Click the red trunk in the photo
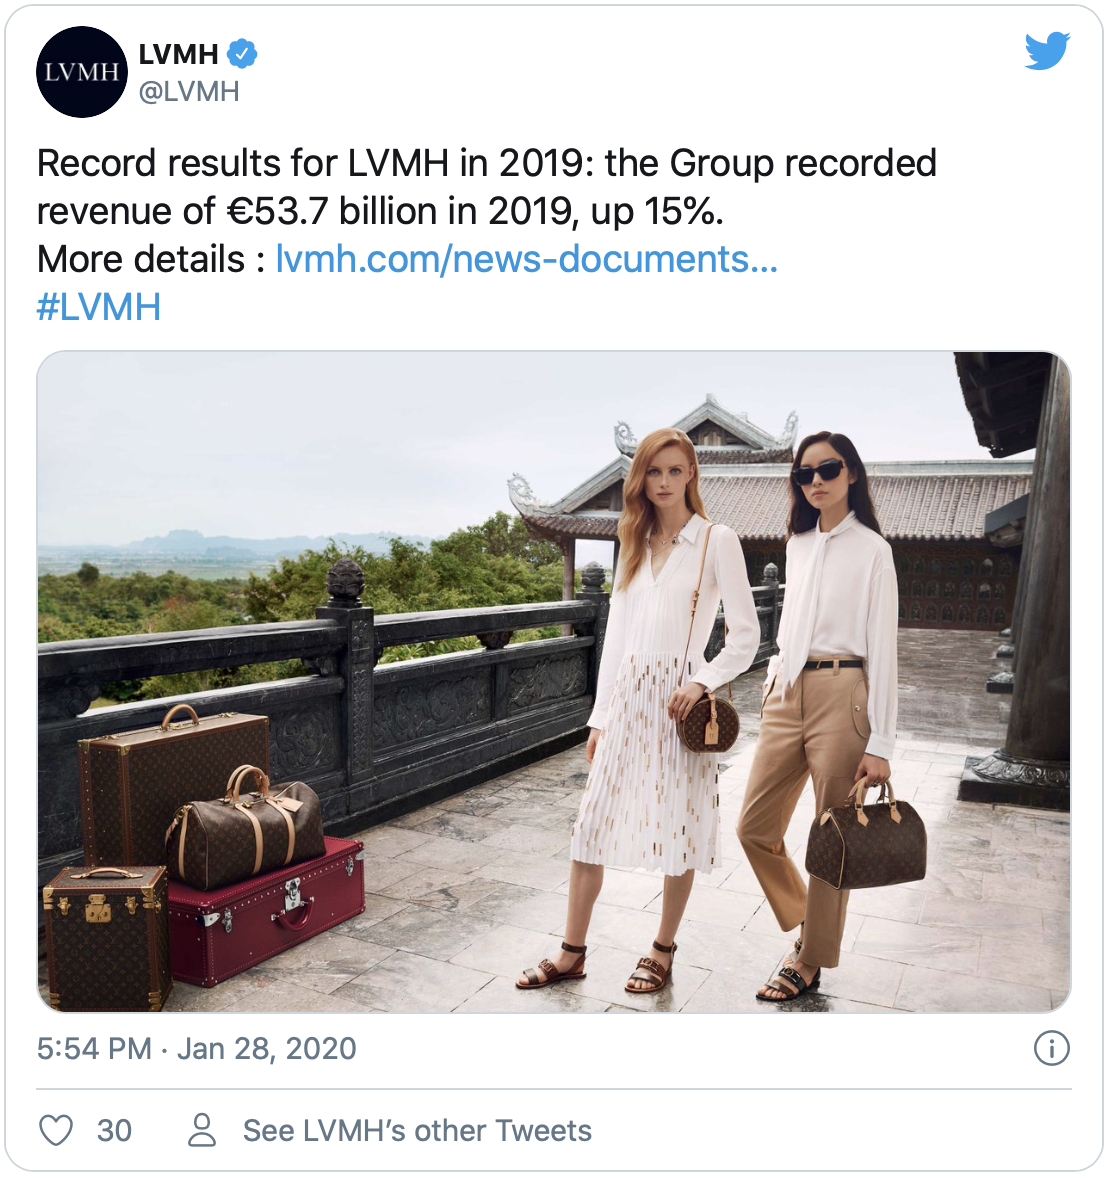Screen dimensions: 1110x1178 [x=268, y=911]
